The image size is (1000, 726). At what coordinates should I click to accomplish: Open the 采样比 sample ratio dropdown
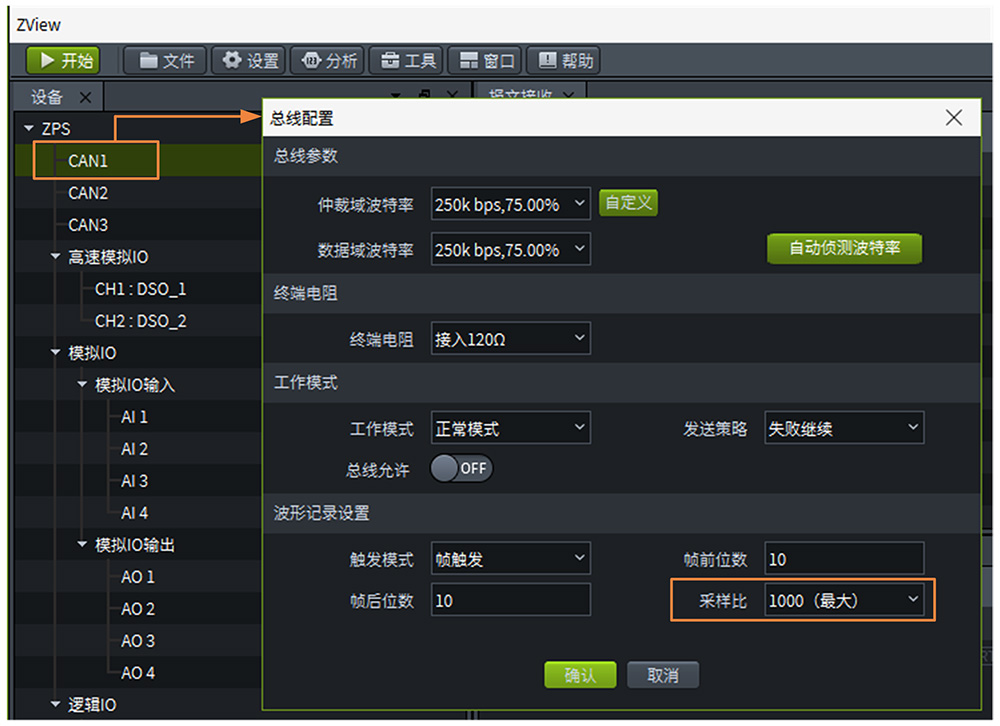(843, 600)
